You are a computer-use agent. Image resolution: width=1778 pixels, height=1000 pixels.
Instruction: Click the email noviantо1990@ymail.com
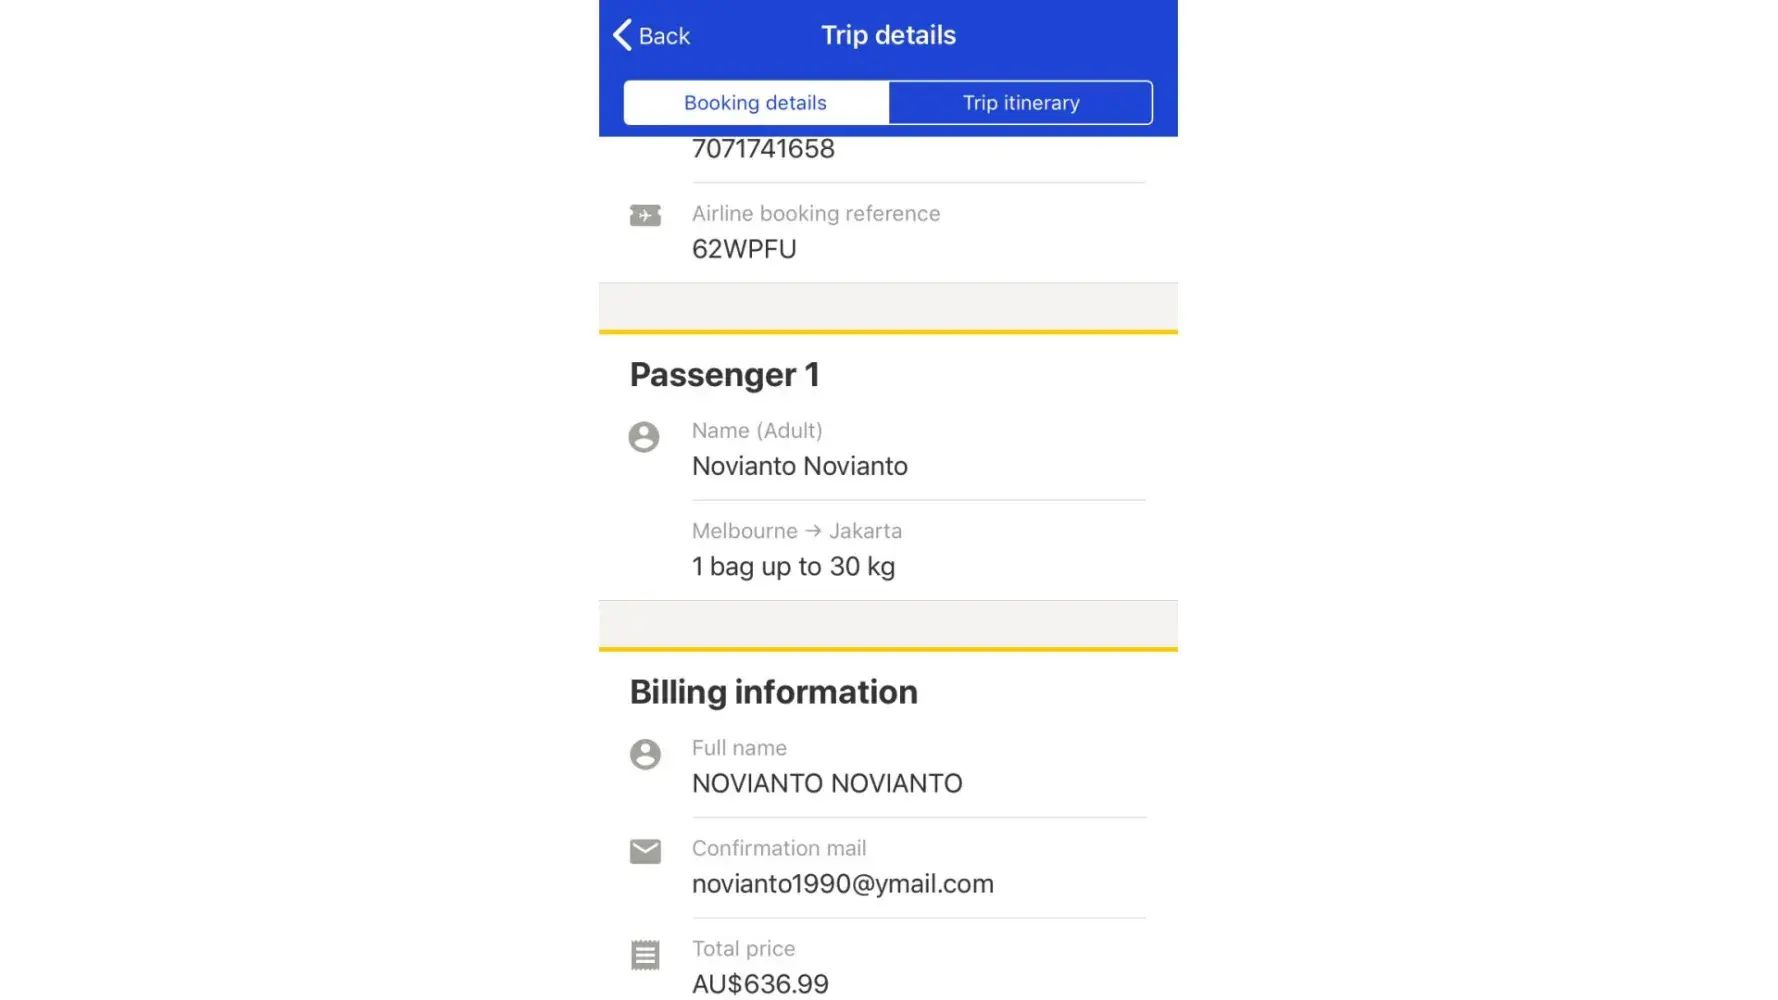(842, 884)
